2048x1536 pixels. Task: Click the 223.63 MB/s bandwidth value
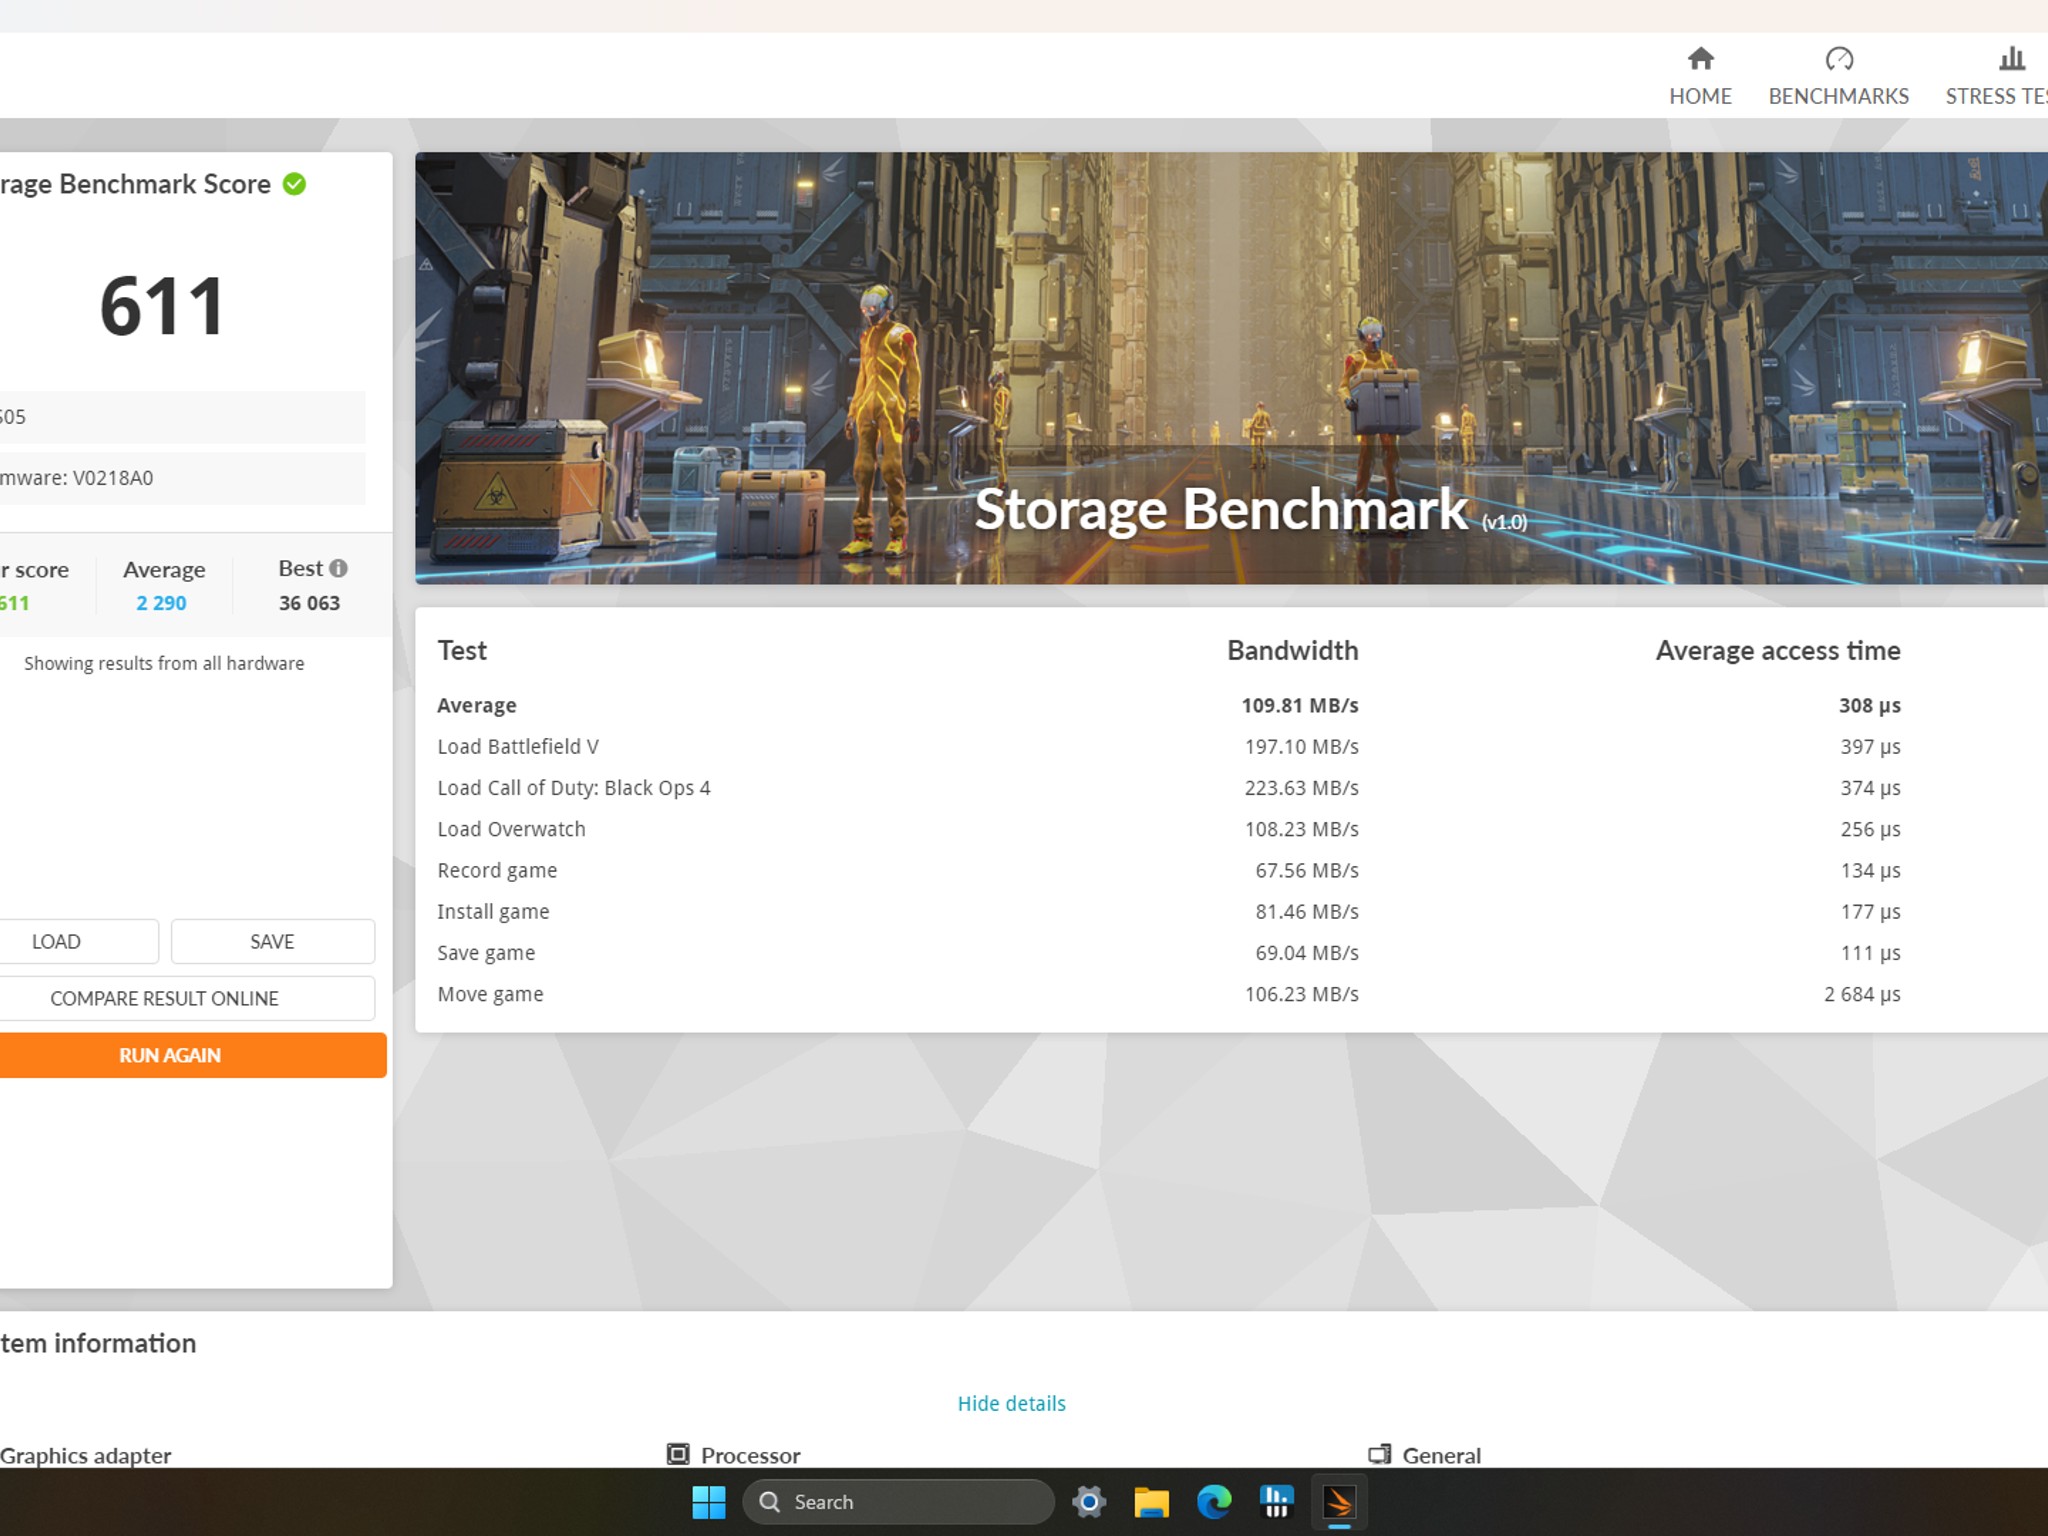pyautogui.click(x=1301, y=788)
